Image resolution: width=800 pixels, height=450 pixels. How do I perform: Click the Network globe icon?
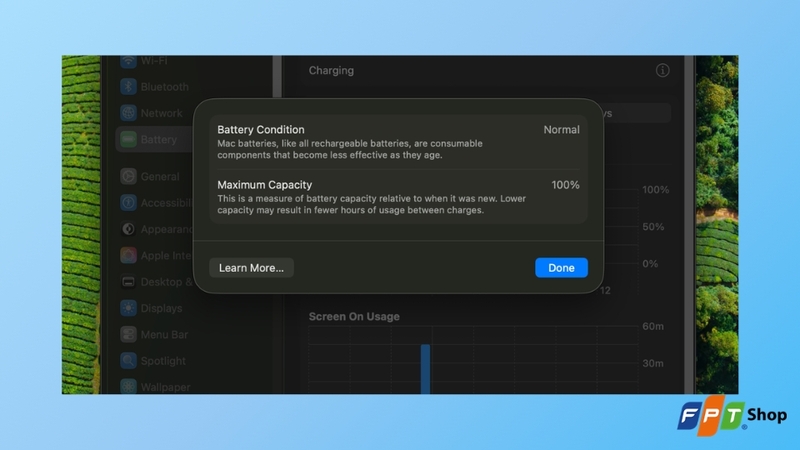(129, 113)
